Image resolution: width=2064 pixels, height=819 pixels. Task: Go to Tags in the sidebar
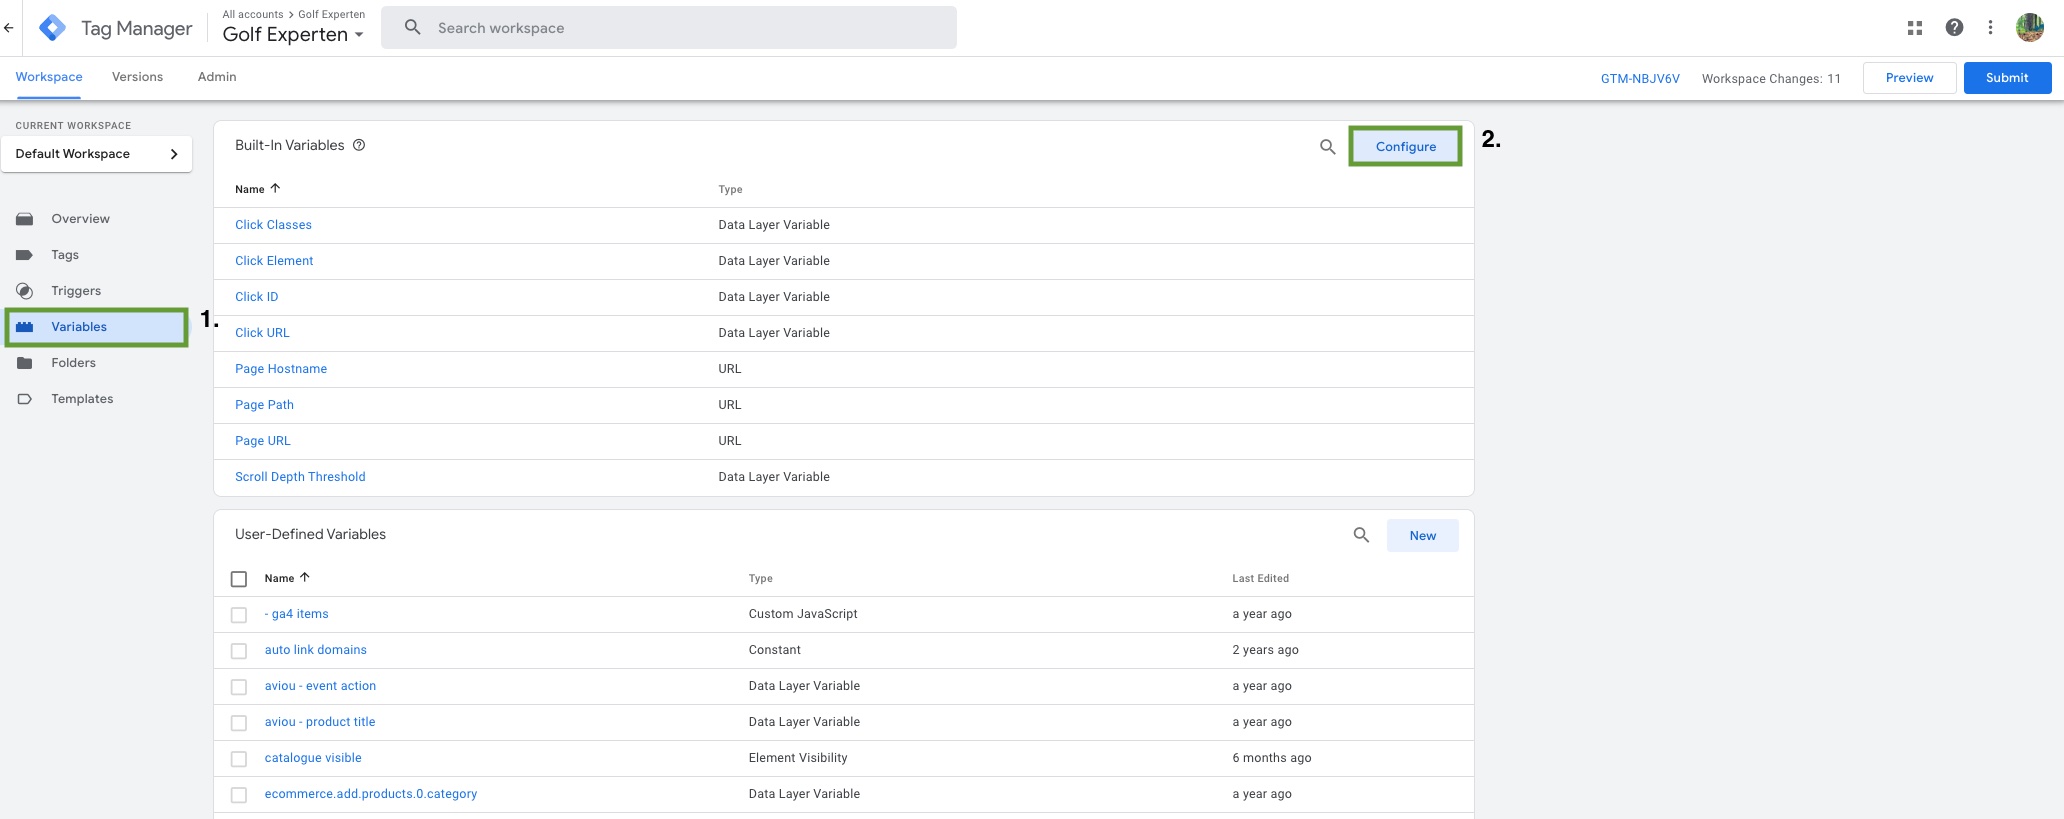pyautogui.click(x=65, y=255)
